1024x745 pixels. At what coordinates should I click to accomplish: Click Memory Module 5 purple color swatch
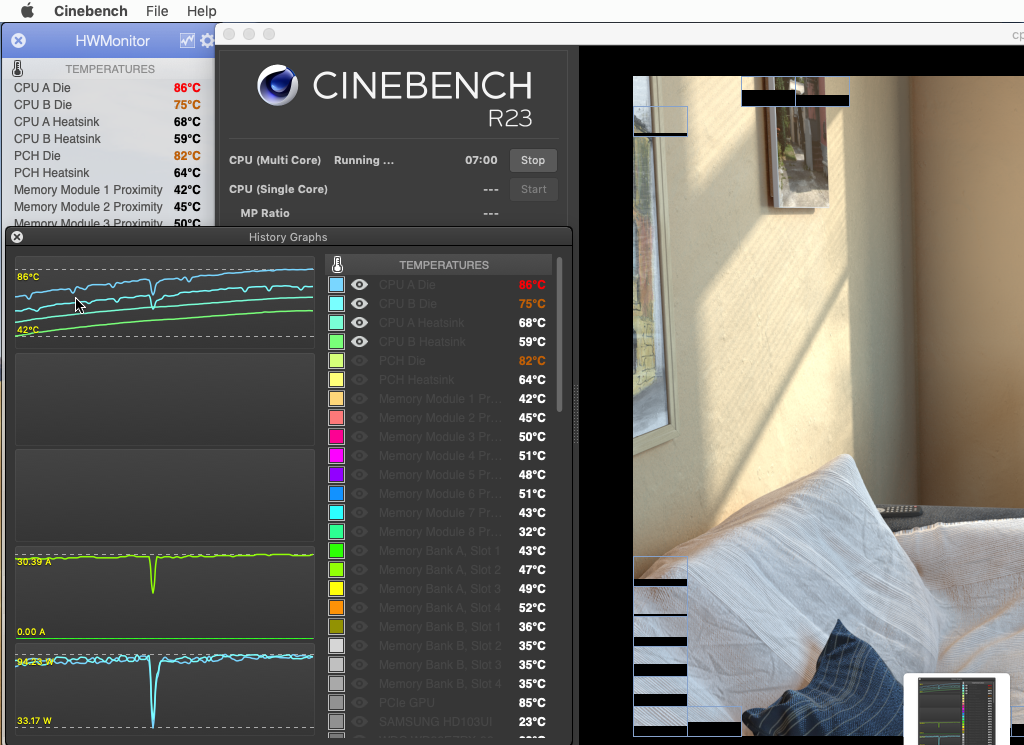point(336,475)
